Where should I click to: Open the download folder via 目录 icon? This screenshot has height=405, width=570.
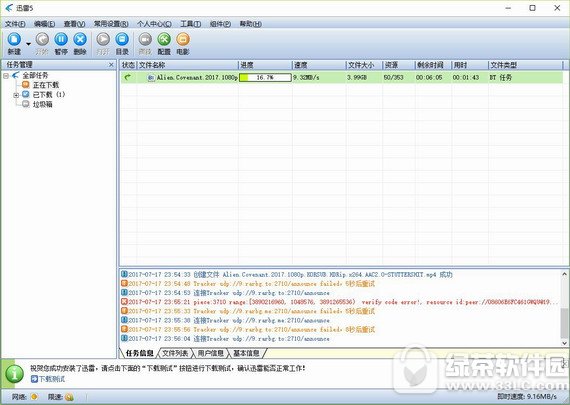point(122,39)
